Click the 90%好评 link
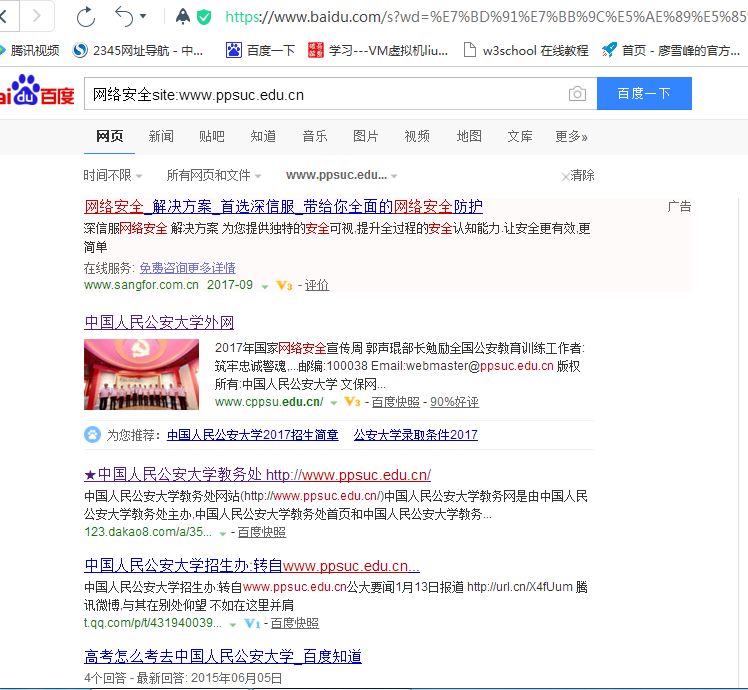This screenshot has width=748, height=690. pos(455,402)
